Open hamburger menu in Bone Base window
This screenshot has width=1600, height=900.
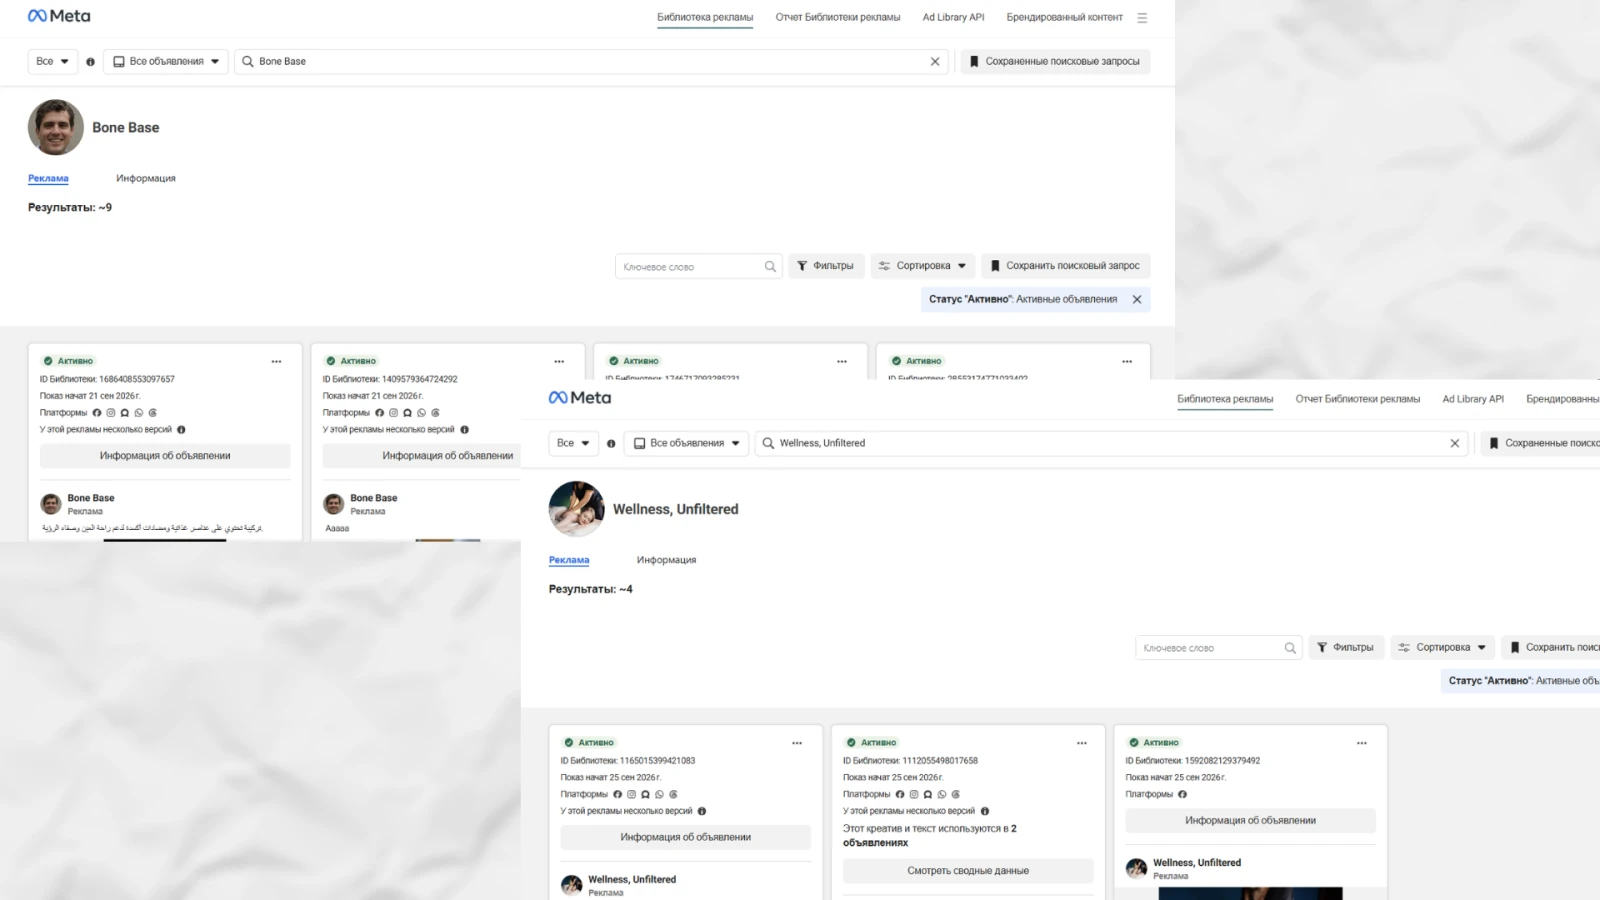tap(1142, 18)
